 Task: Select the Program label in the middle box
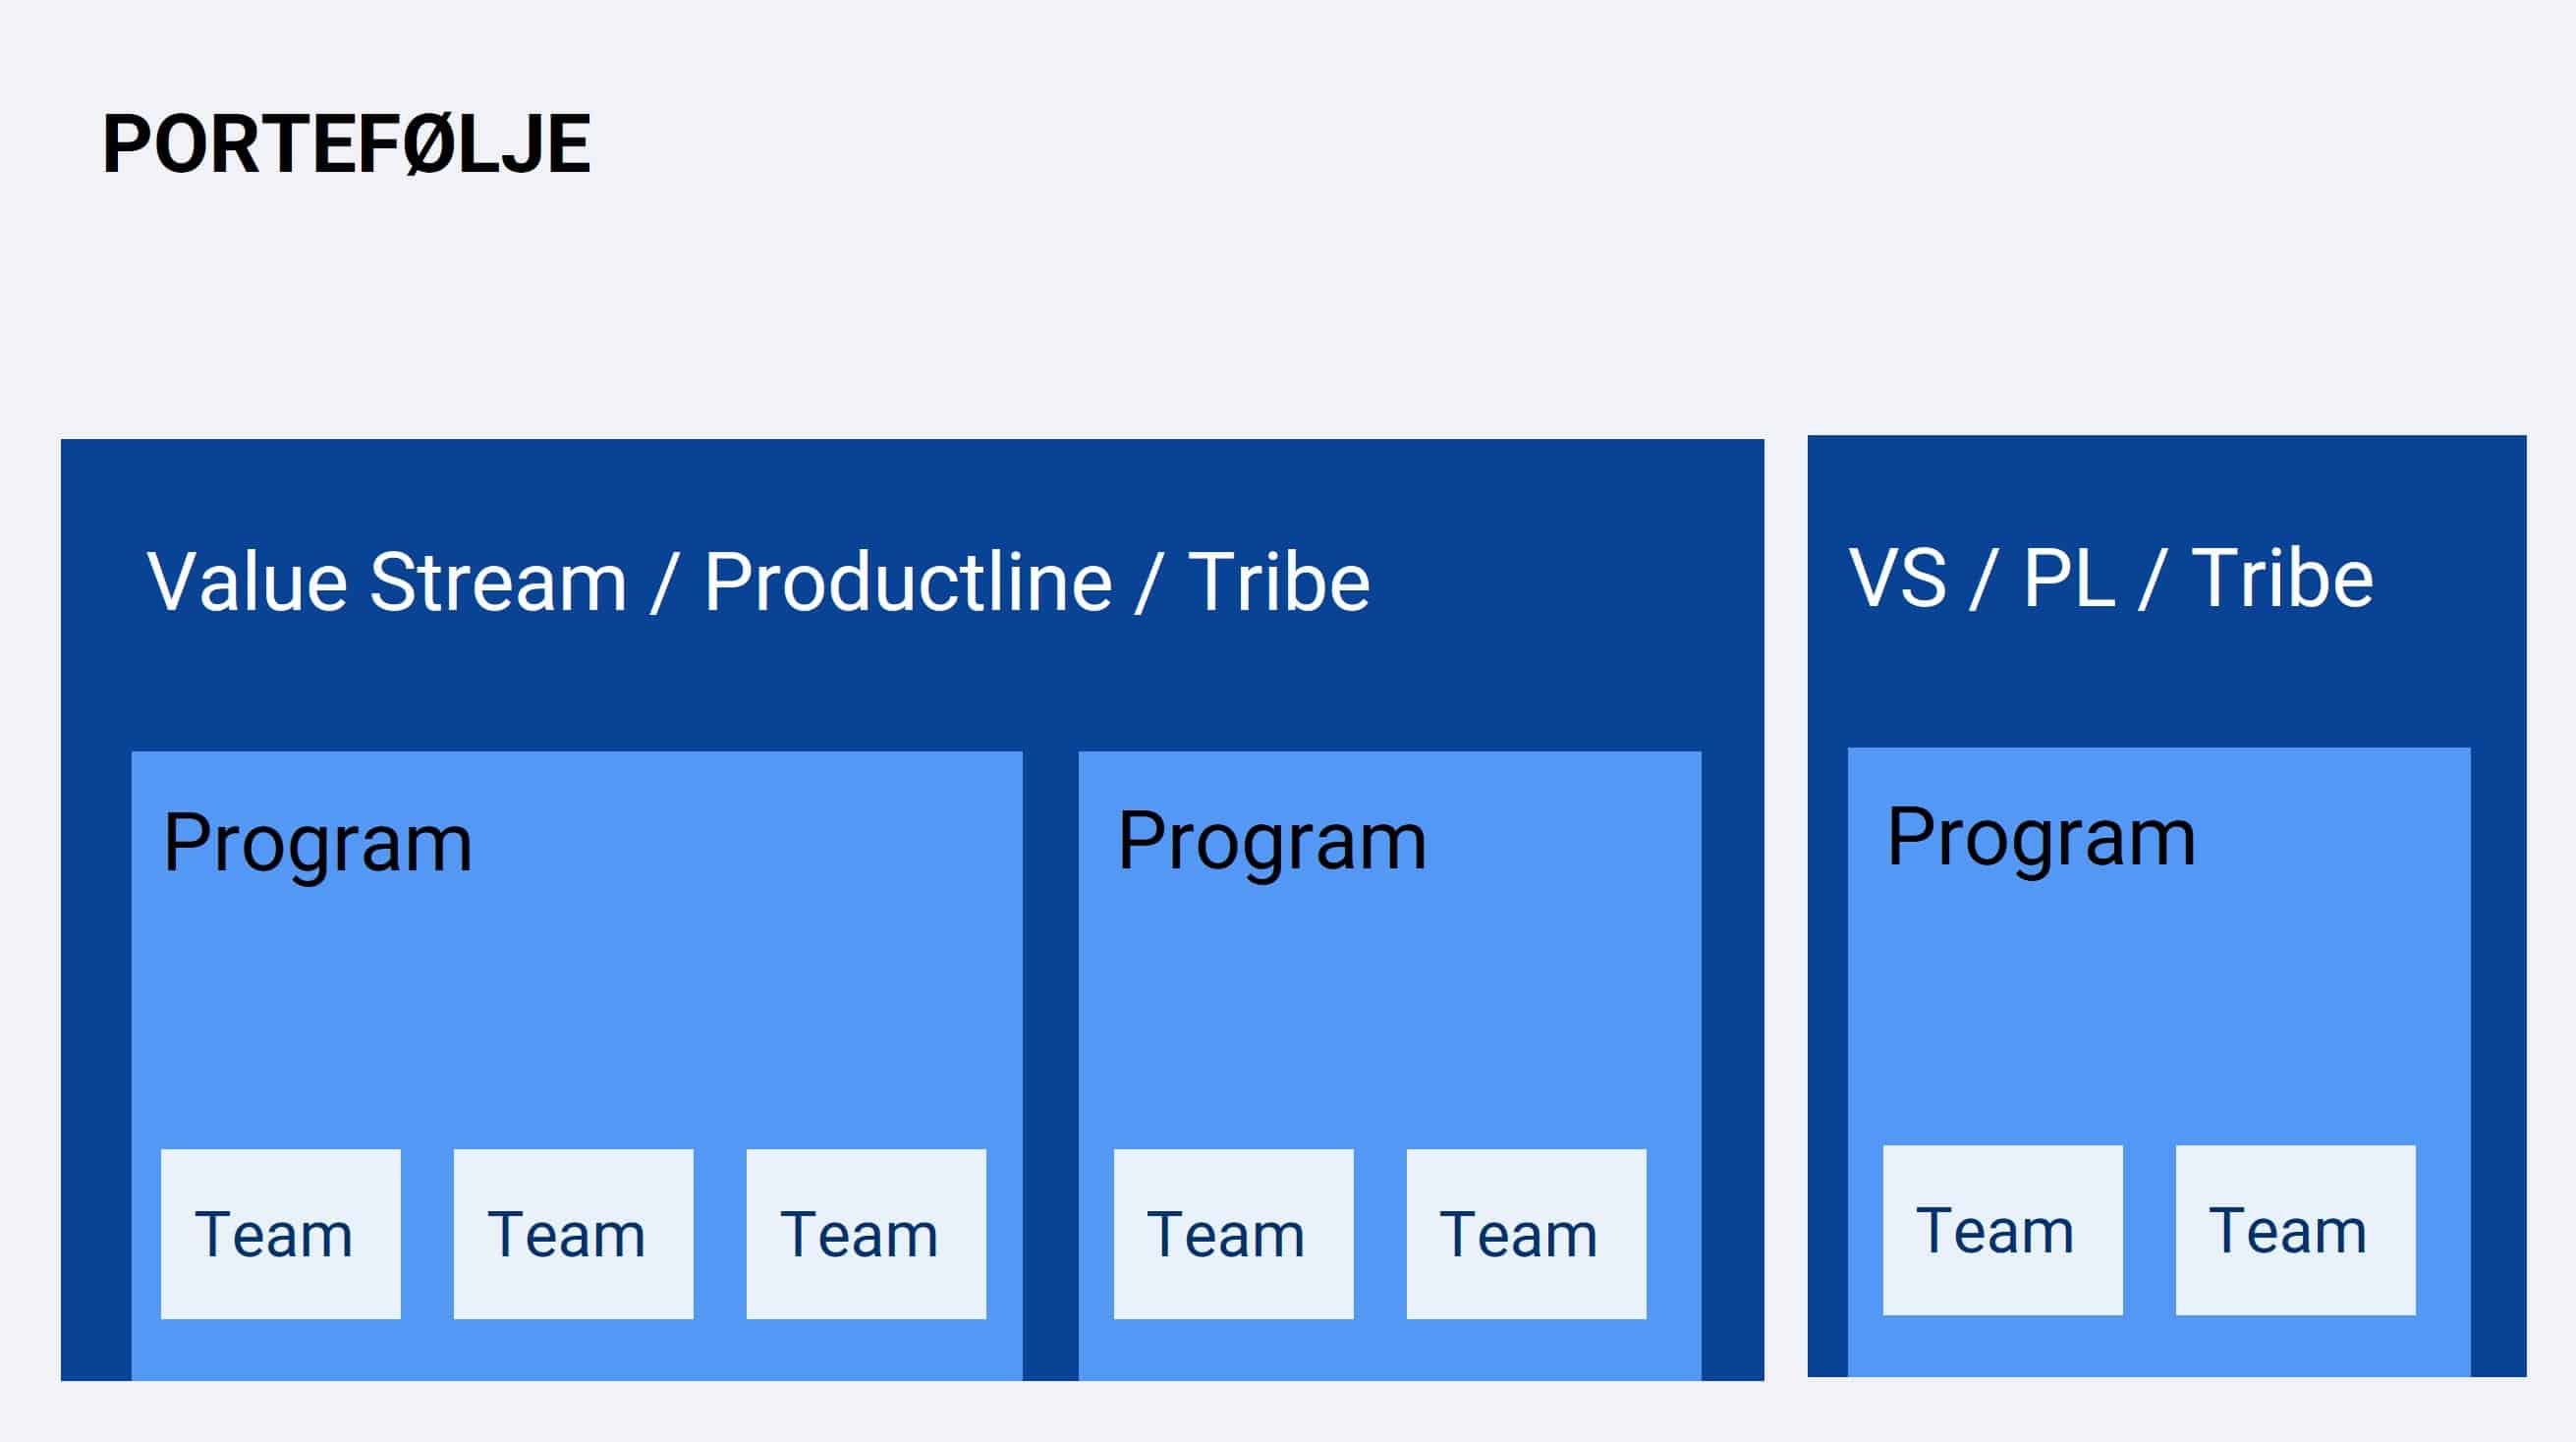pyautogui.click(x=1272, y=843)
